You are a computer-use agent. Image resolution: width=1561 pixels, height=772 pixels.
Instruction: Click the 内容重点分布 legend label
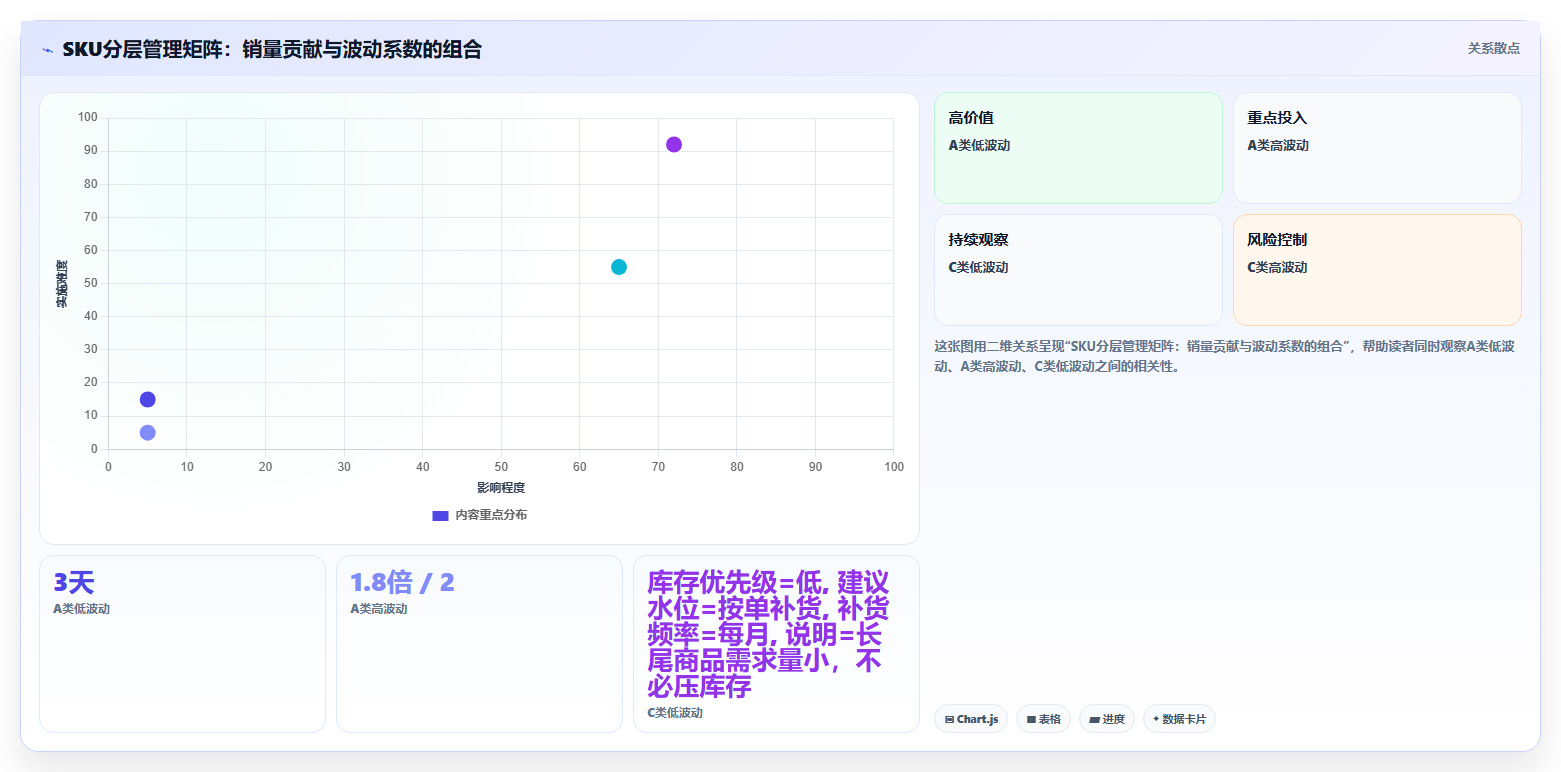[x=491, y=515]
